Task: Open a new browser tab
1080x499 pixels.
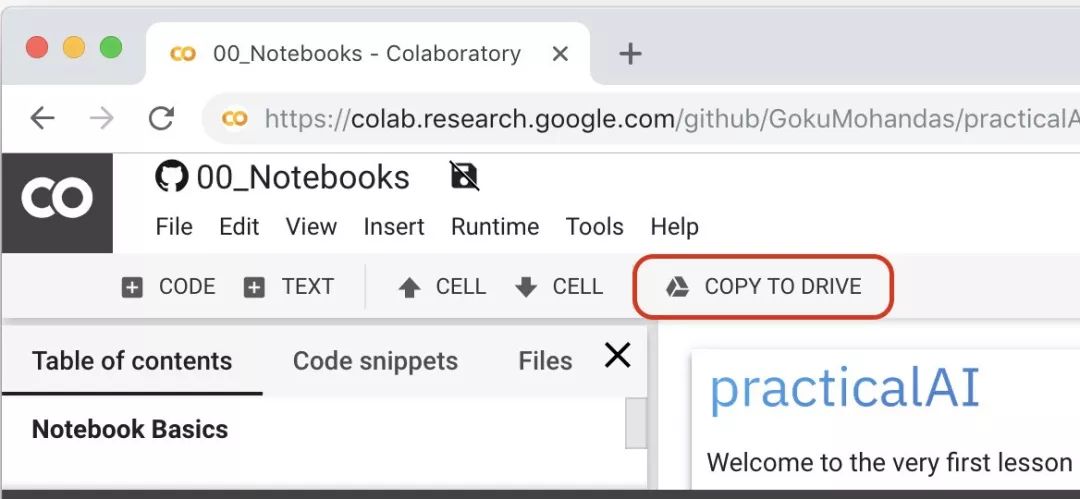Action: point(630,54)
